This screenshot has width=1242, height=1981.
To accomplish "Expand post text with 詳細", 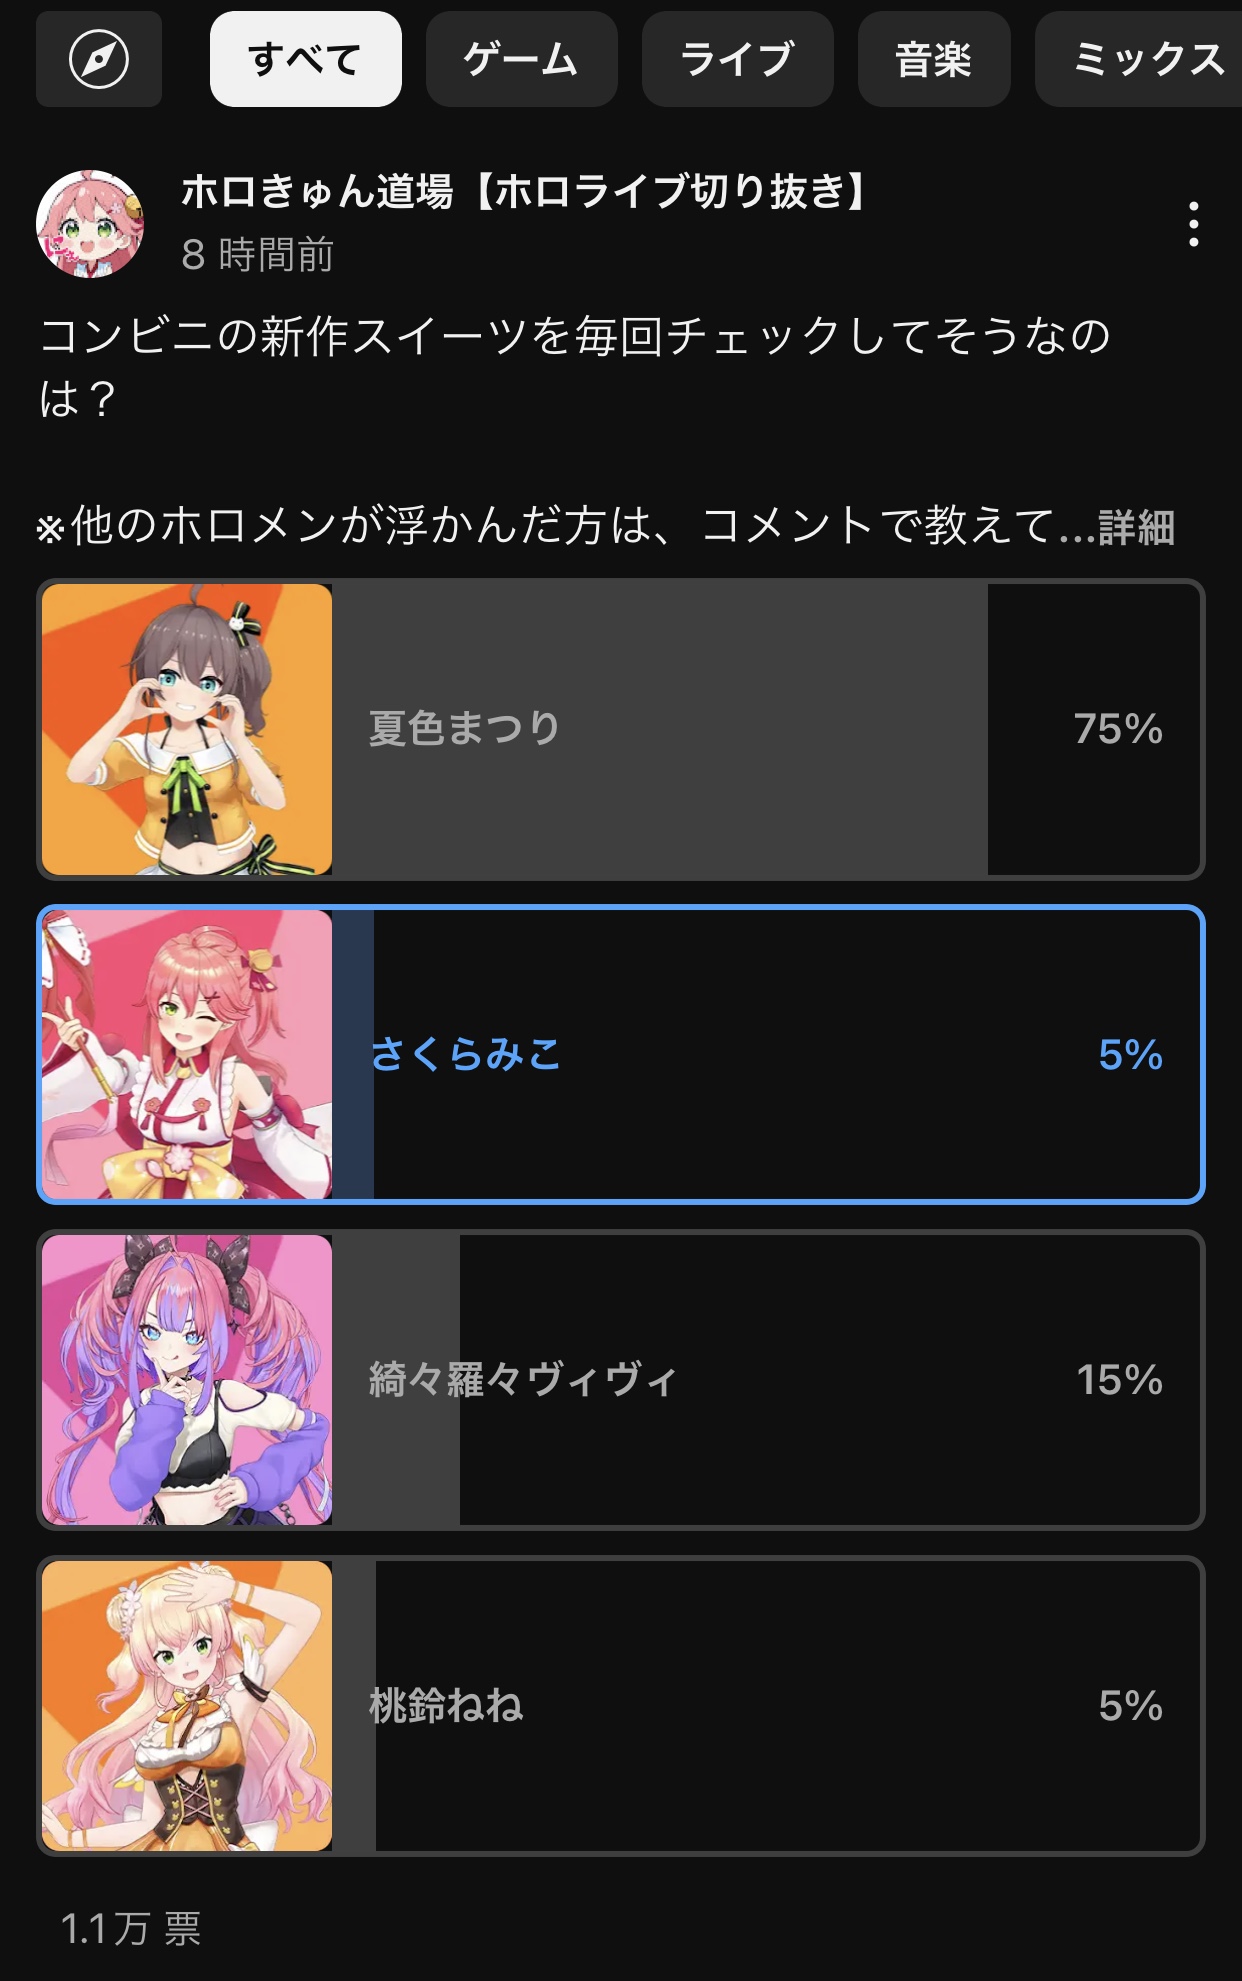I will coord(1137,527).
